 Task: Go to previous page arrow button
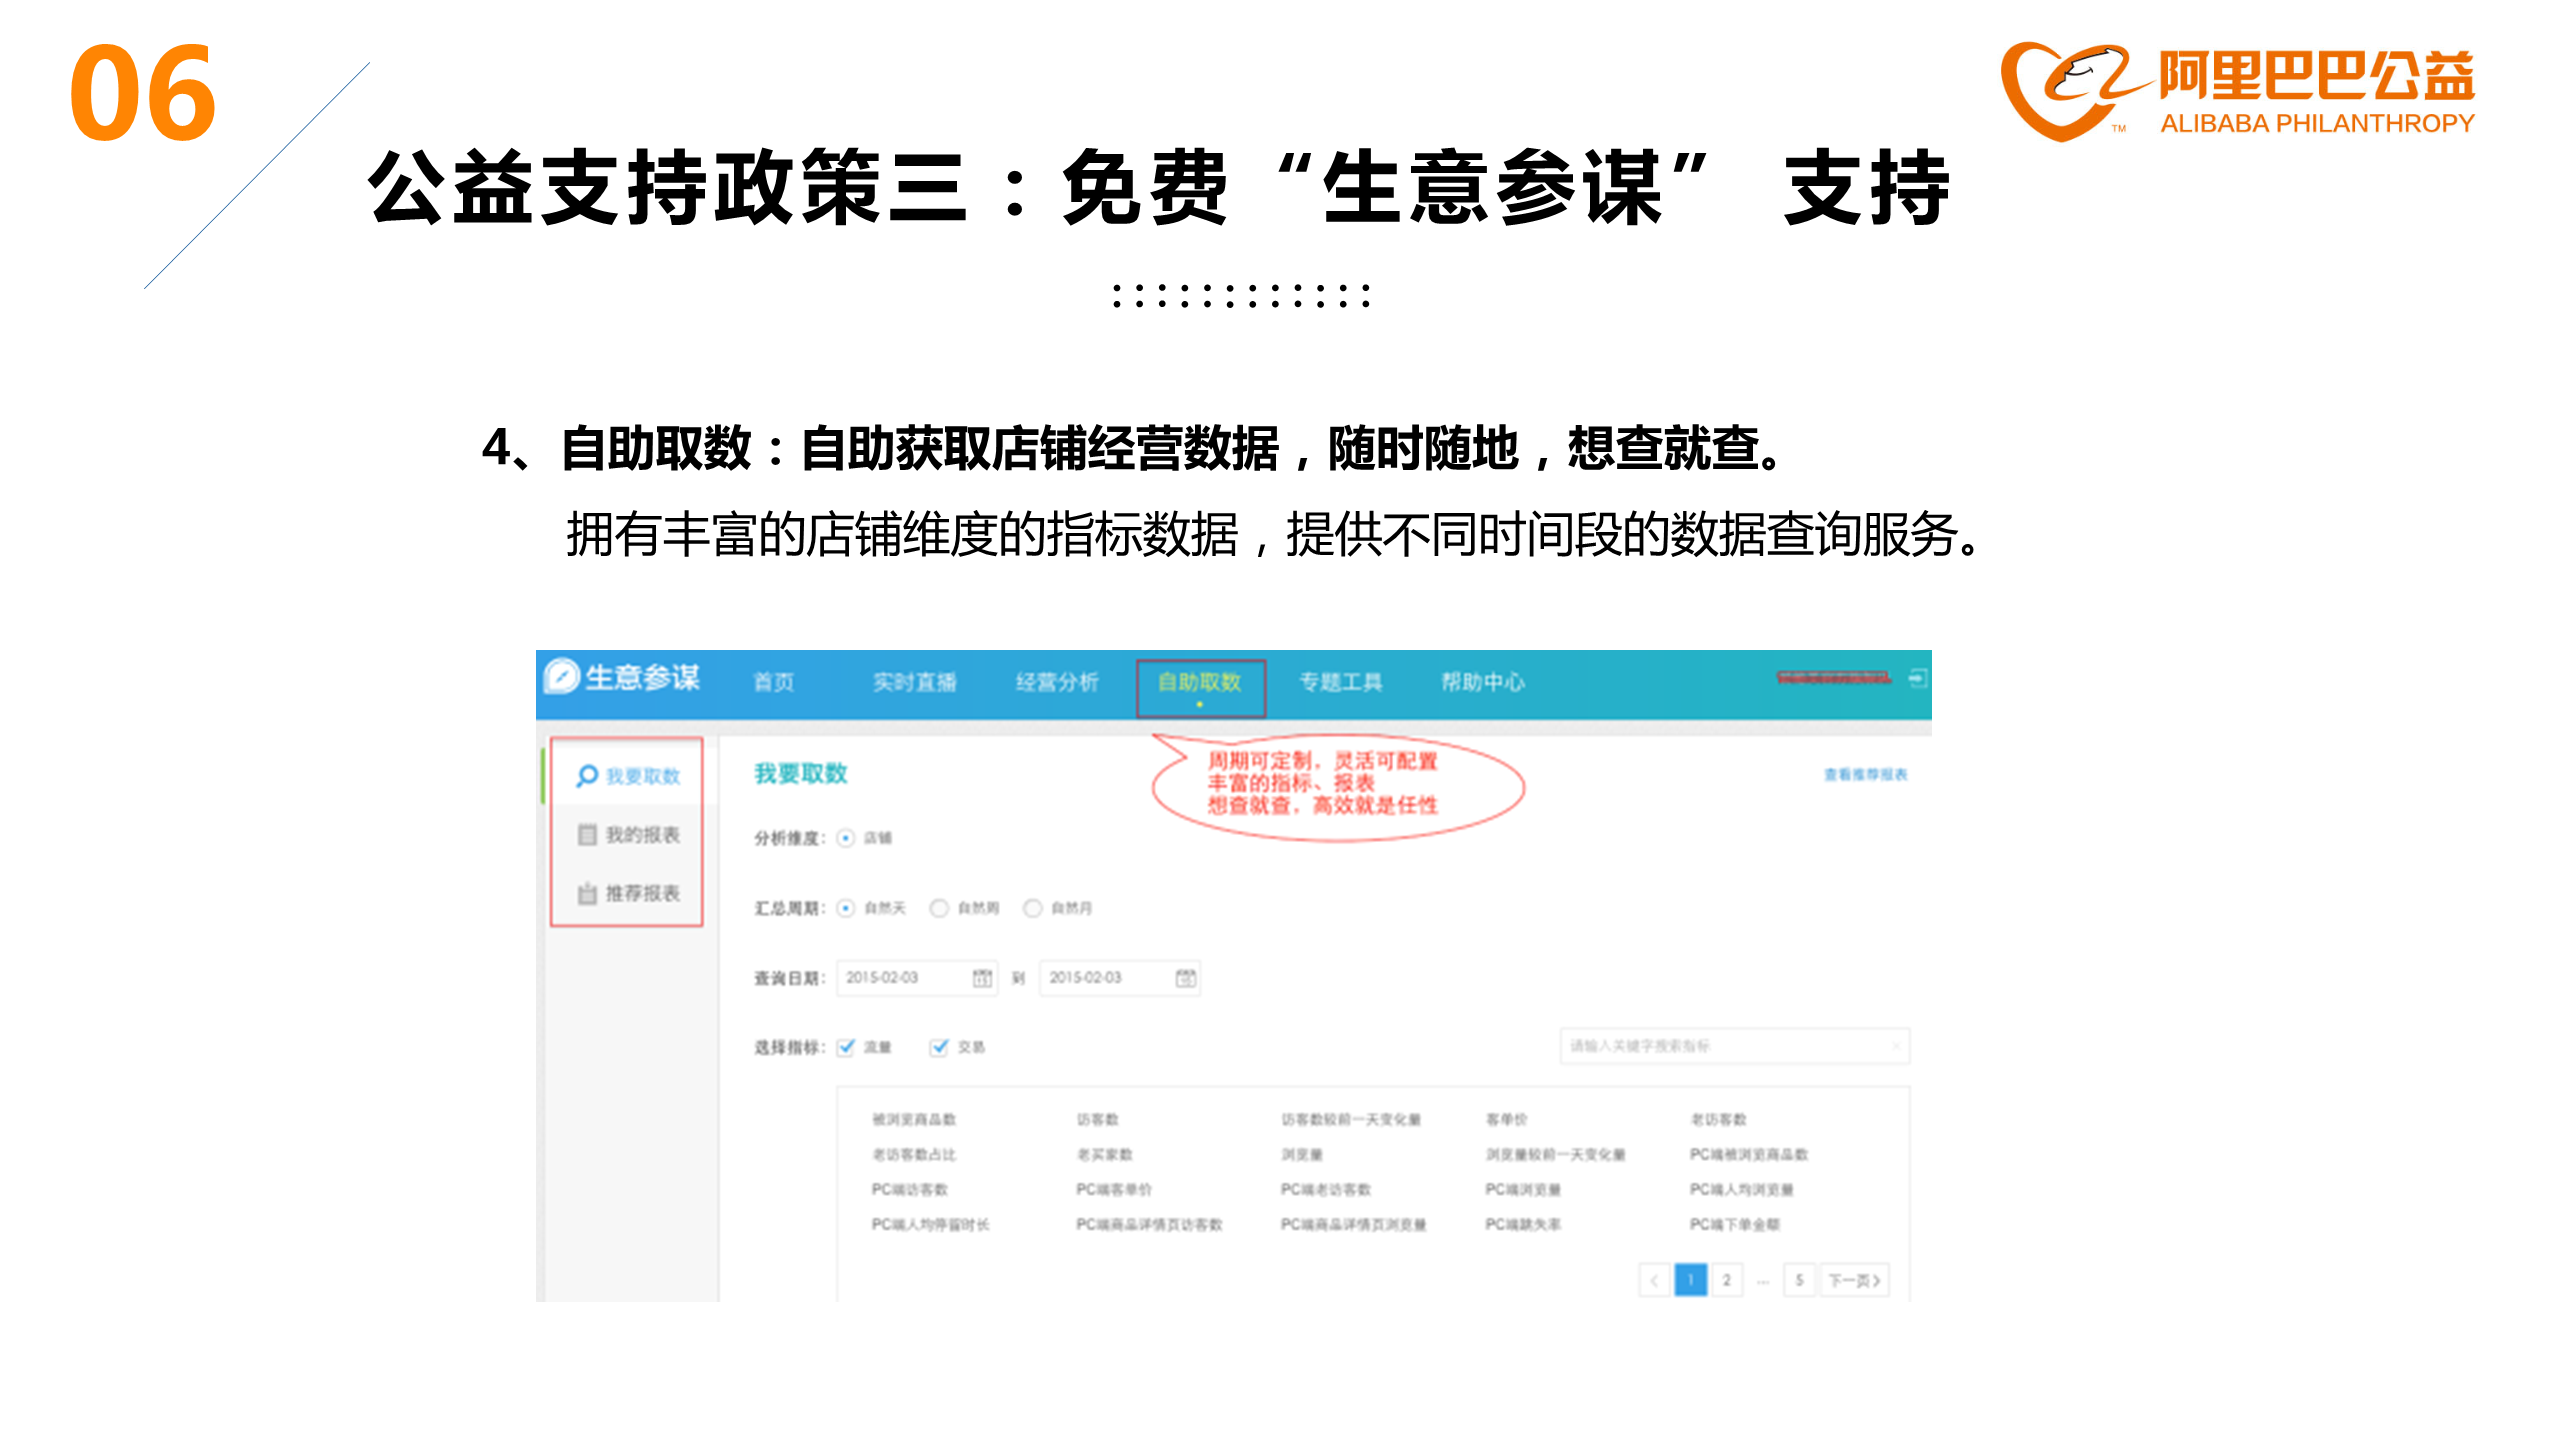[1654, 1280]
